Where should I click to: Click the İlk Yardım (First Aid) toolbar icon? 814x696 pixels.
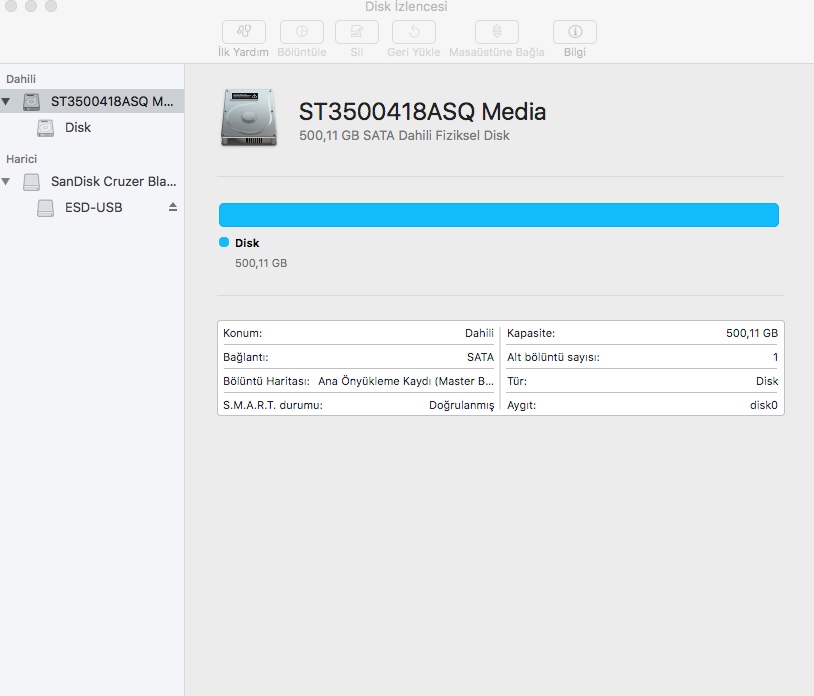click(x=243, y=32)
